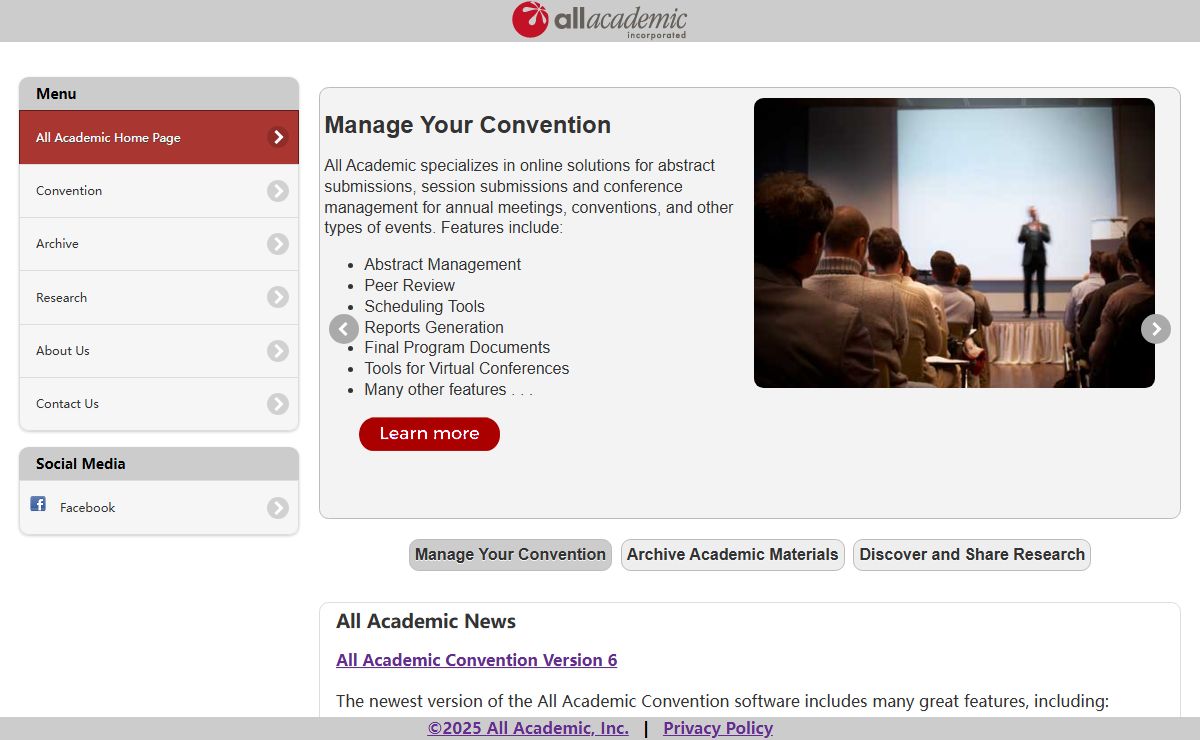Open the Archive menu item

(x=159, y=244)
